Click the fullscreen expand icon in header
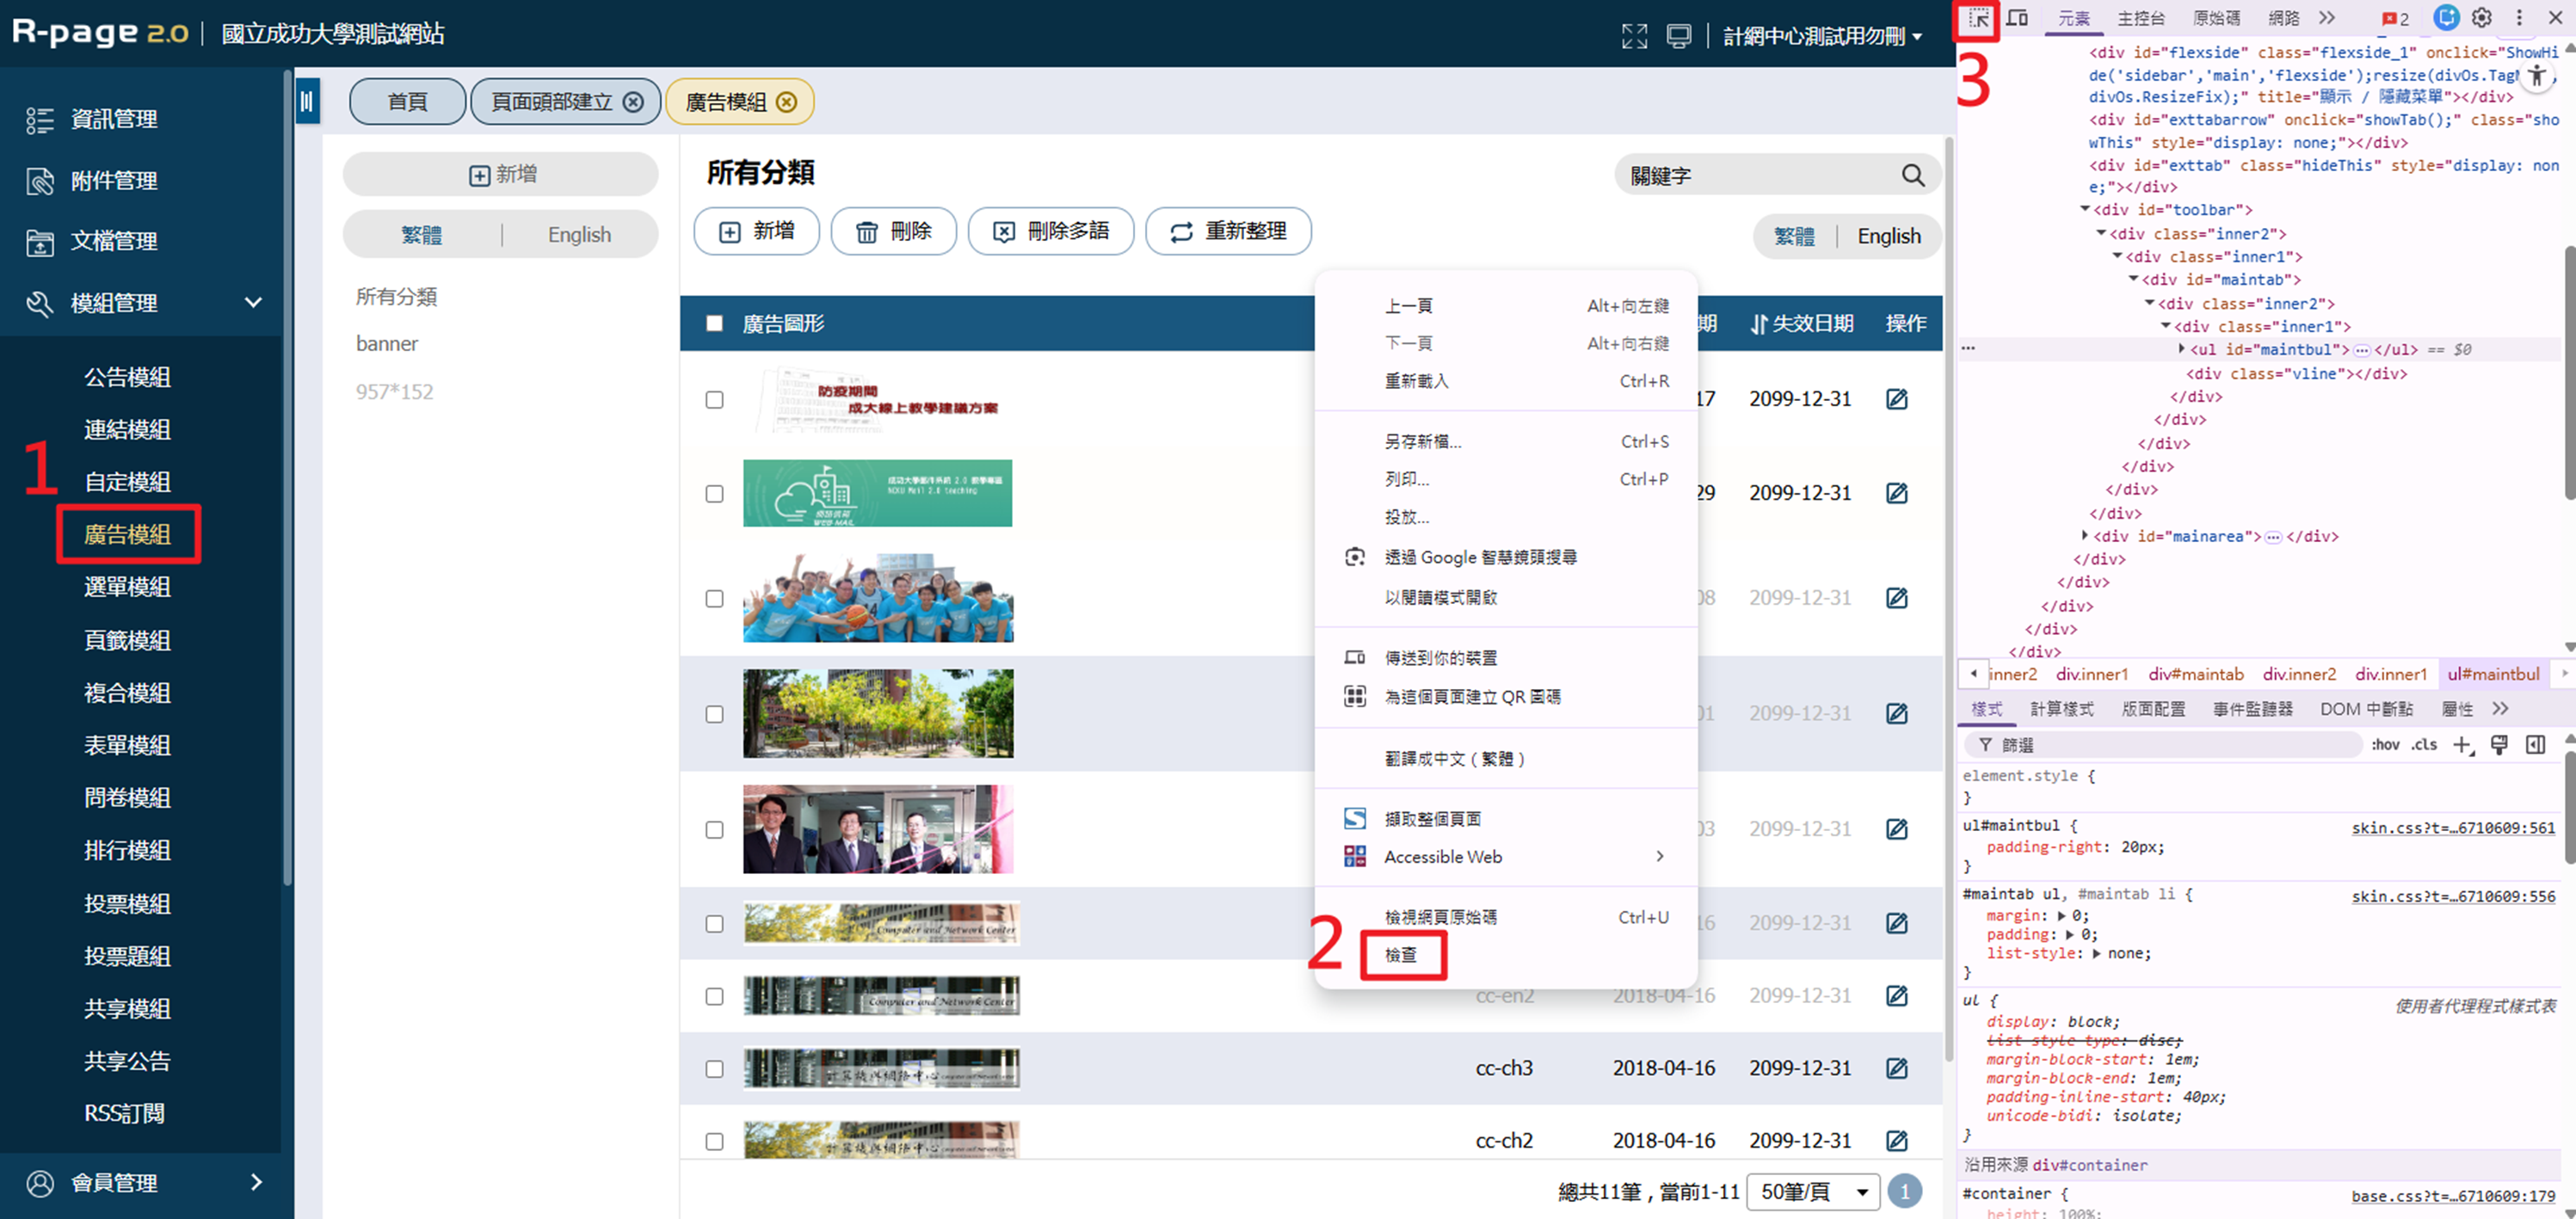The image size is (2576, 1219). [x=1634, y=36]
